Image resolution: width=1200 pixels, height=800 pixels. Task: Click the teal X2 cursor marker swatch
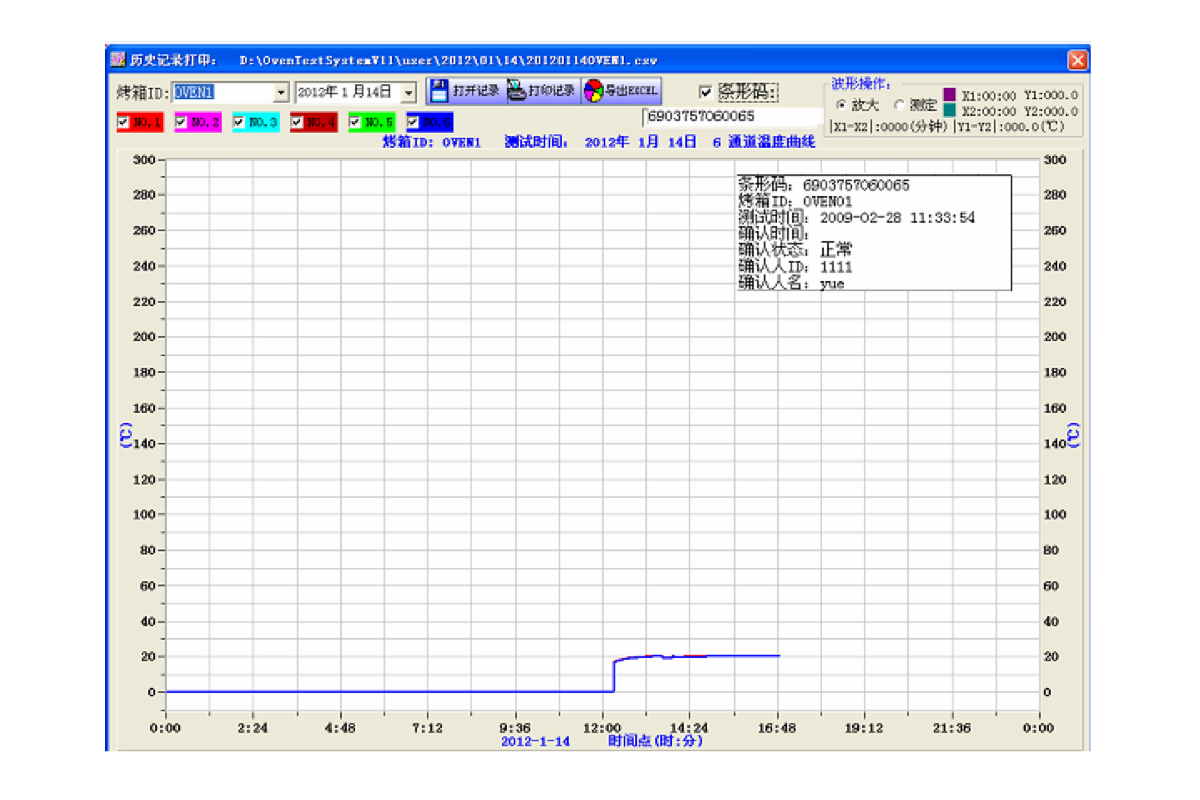coord(949,111)
